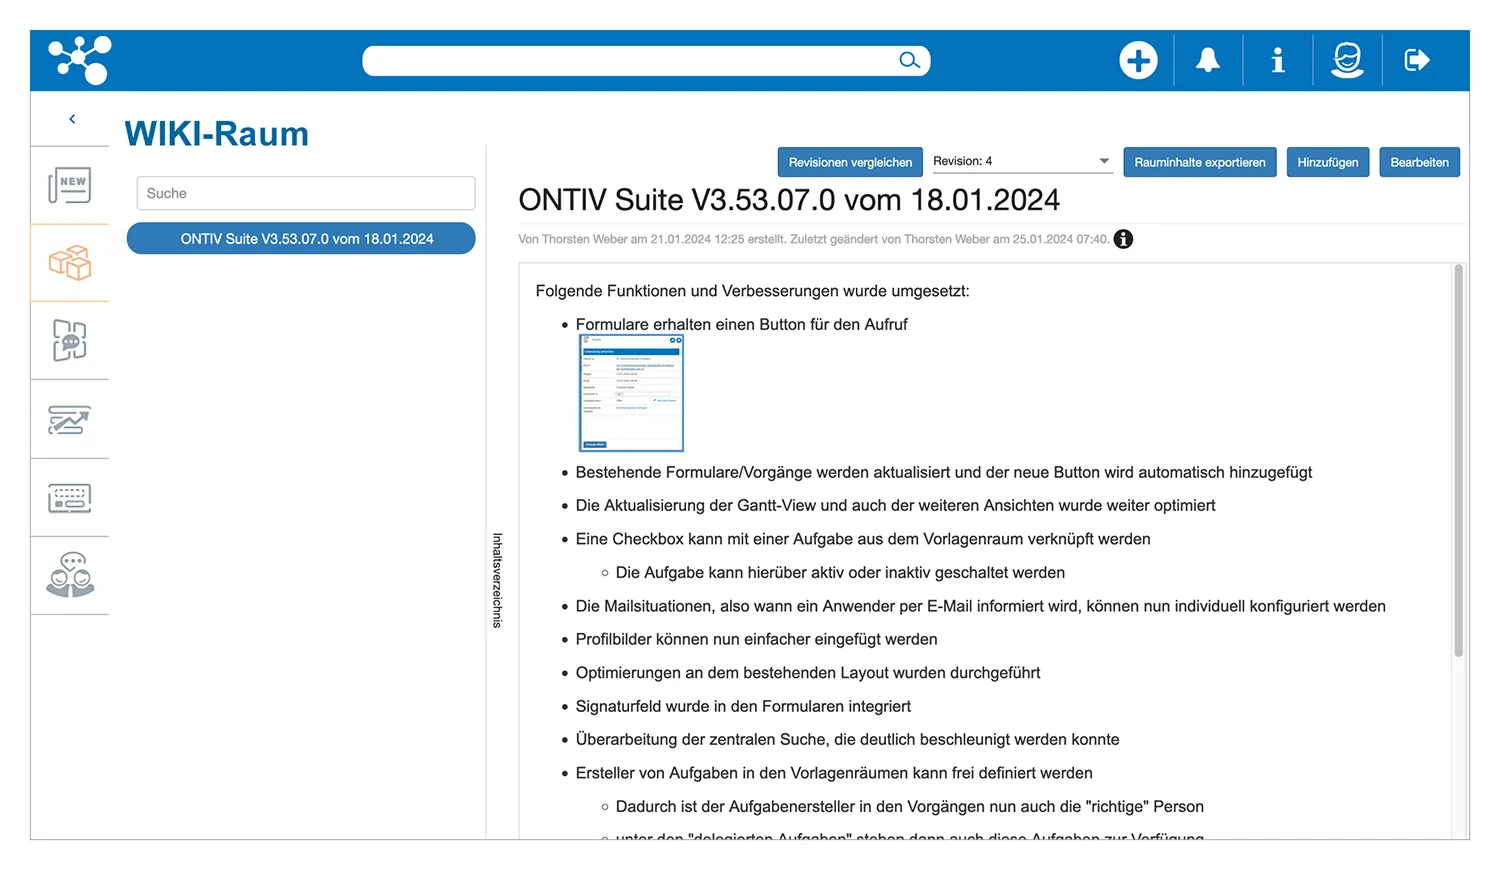Click the plus icon to create new

1138,61
